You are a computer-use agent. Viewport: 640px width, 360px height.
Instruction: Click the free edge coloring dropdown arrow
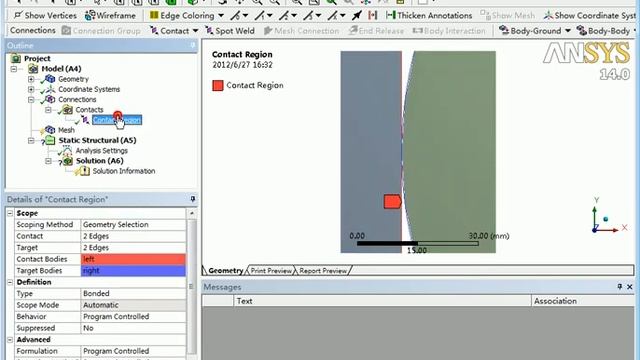246,16
